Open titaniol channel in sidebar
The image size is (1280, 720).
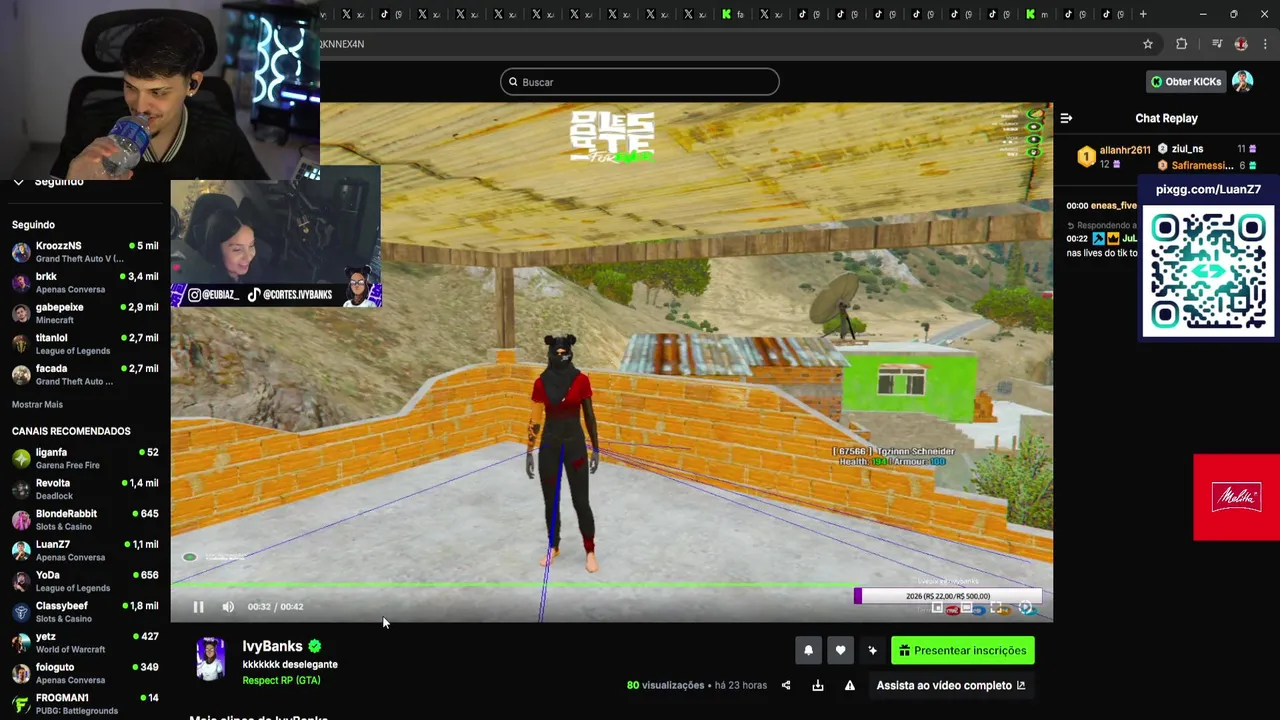(85, 344)
